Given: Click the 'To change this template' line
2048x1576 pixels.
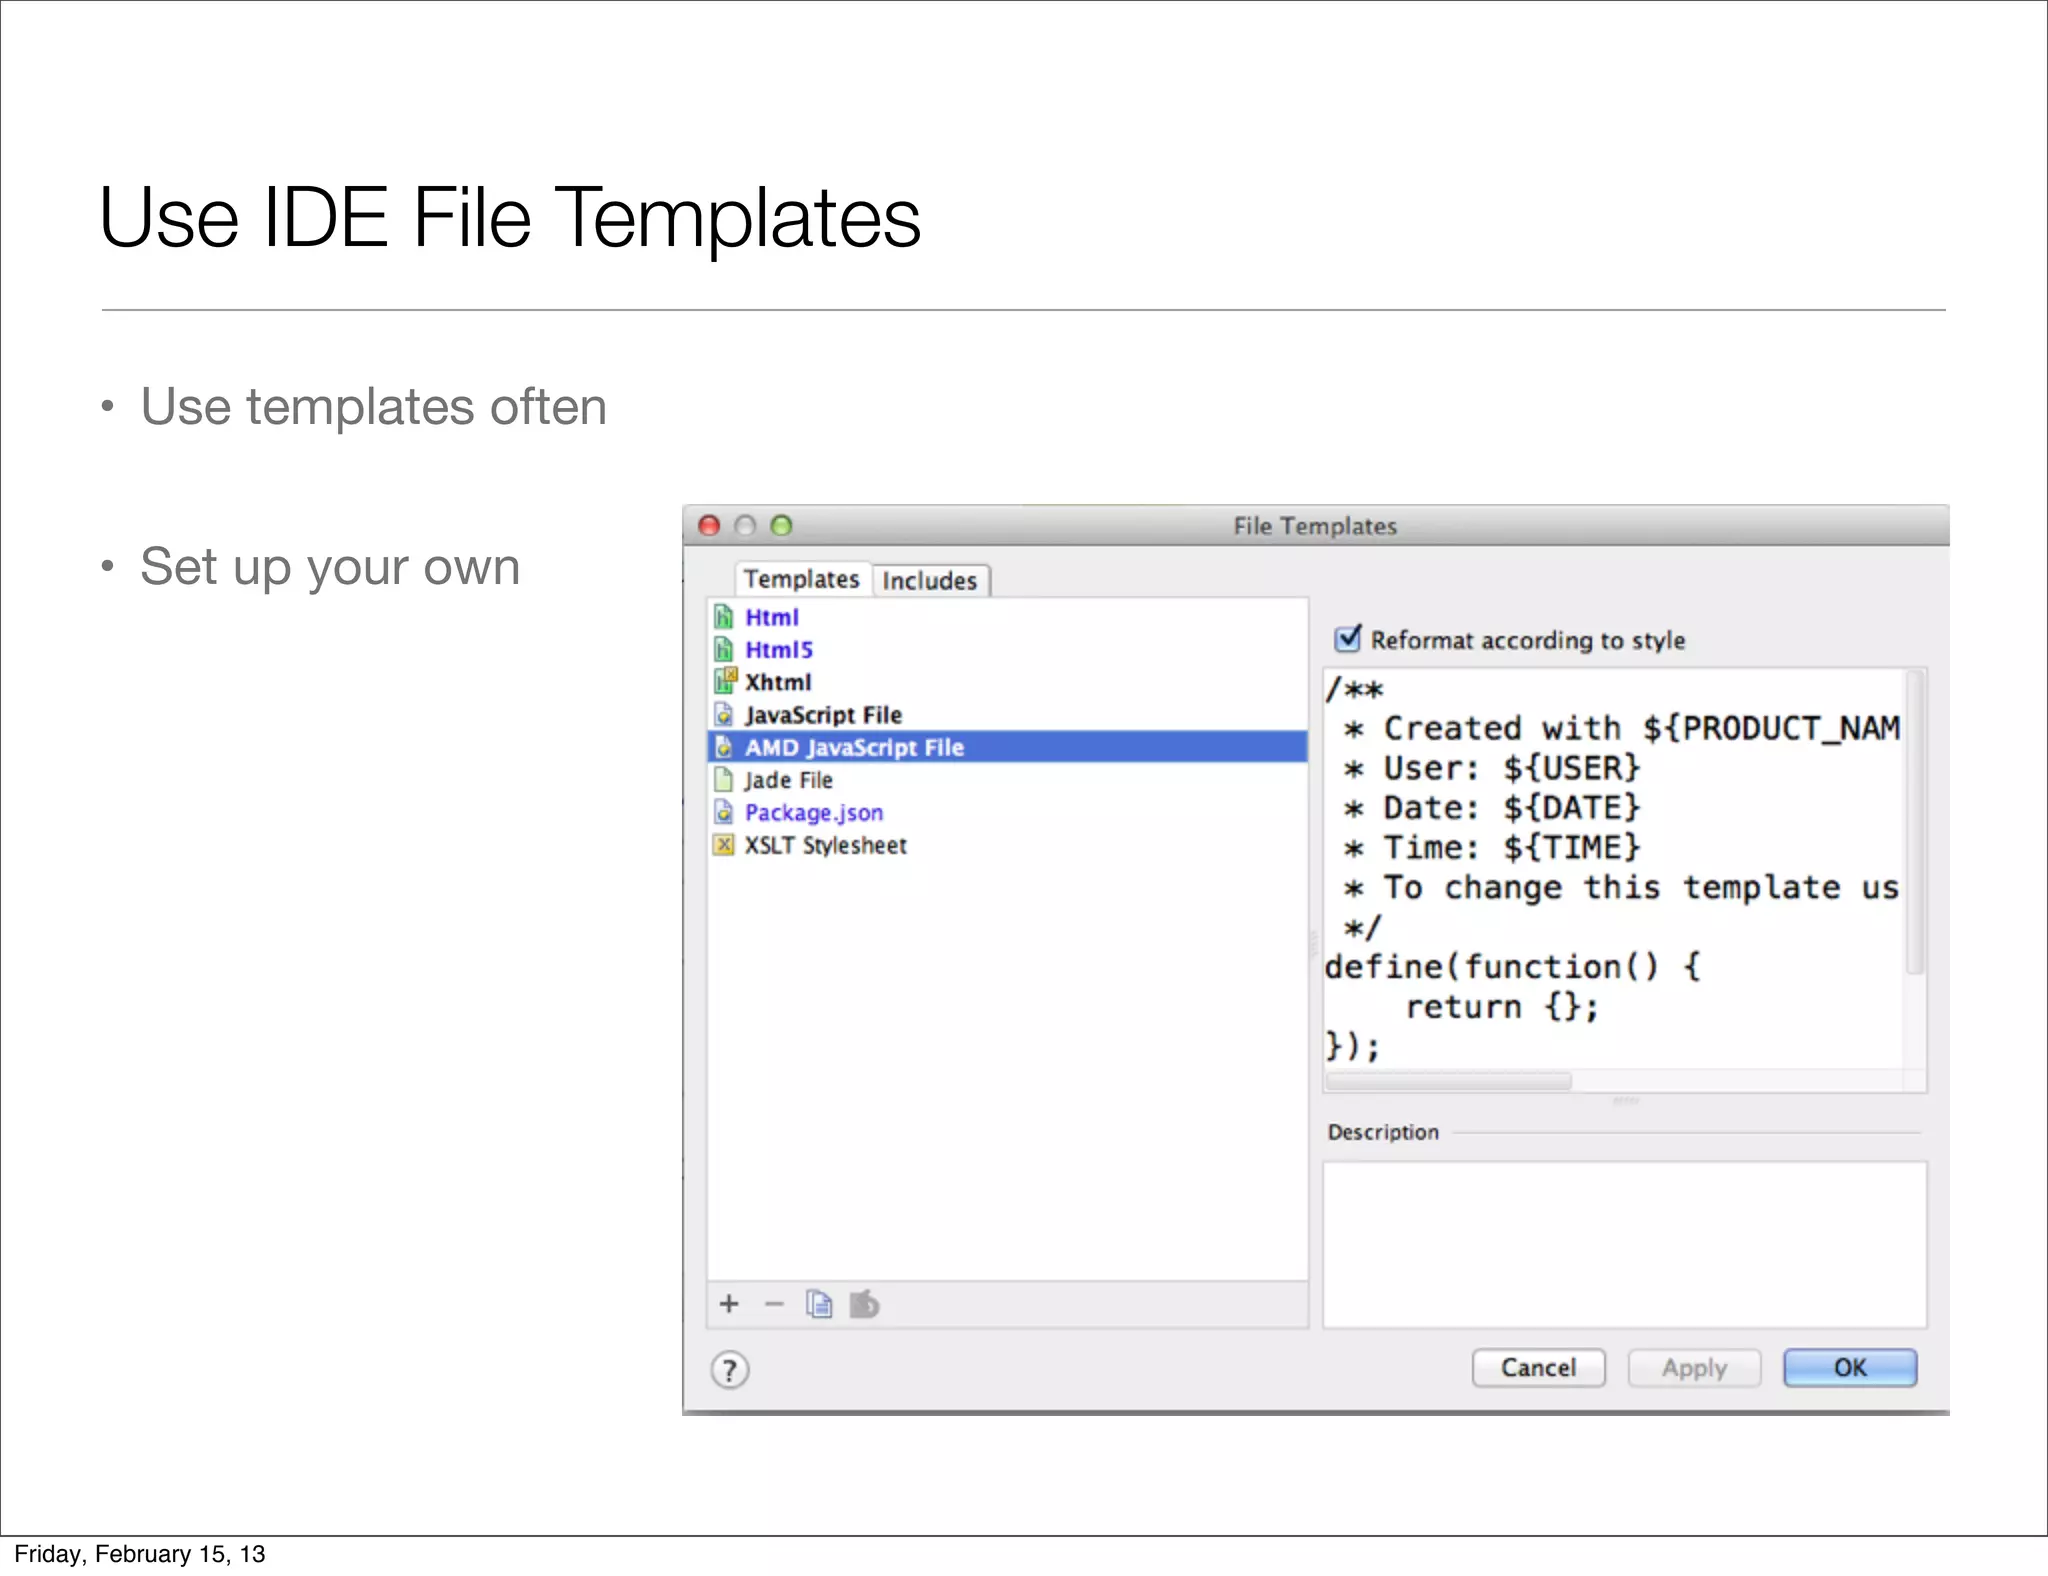Looking at the screenshot, I should click(1621, 888).
